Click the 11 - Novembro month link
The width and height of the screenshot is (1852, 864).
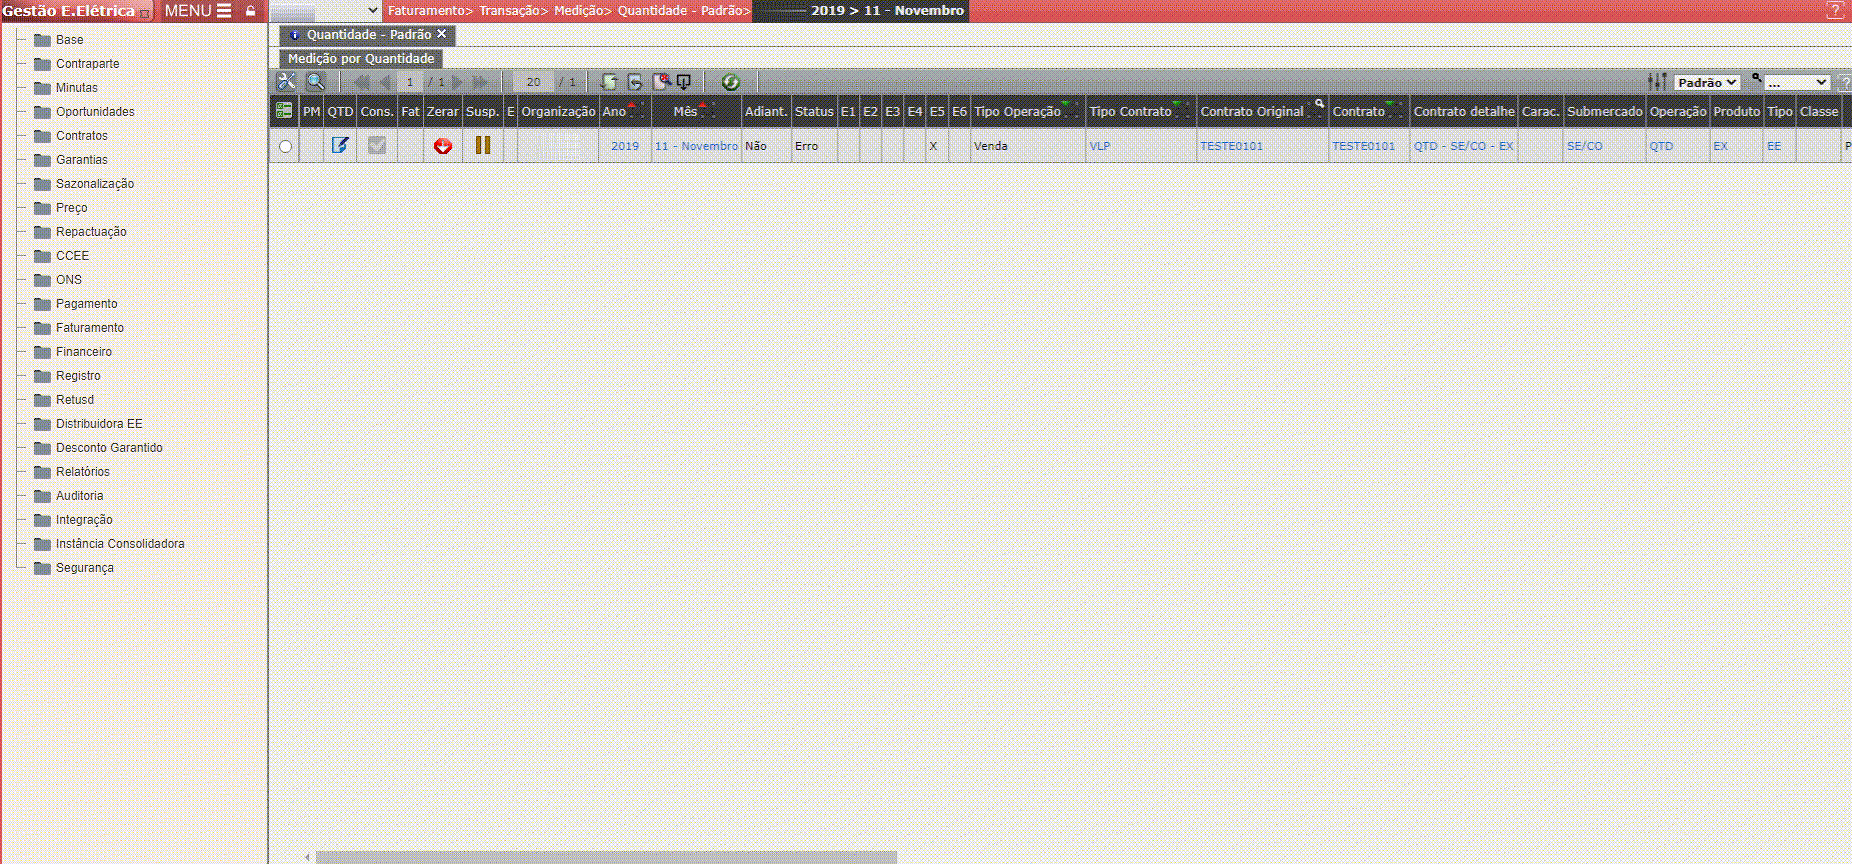pyautogui.click(x=696, y=146)
